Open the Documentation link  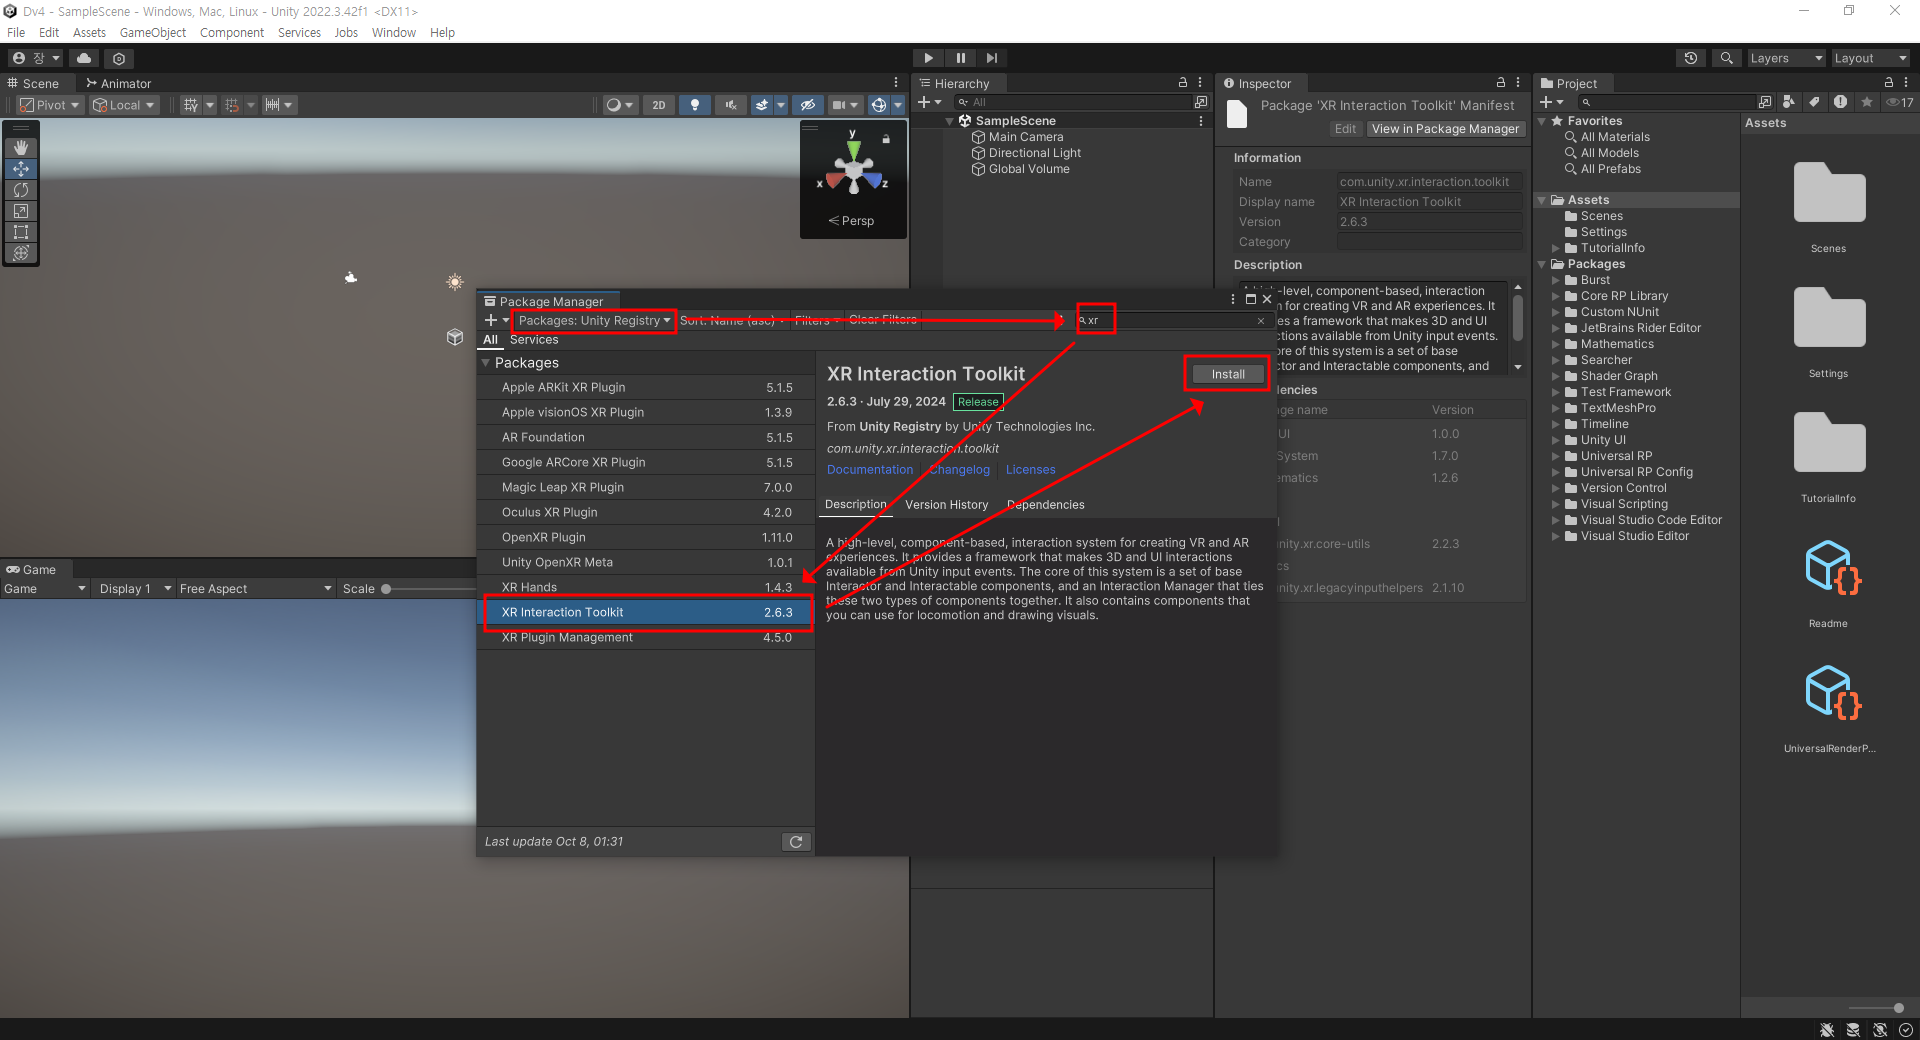[870, 470]
